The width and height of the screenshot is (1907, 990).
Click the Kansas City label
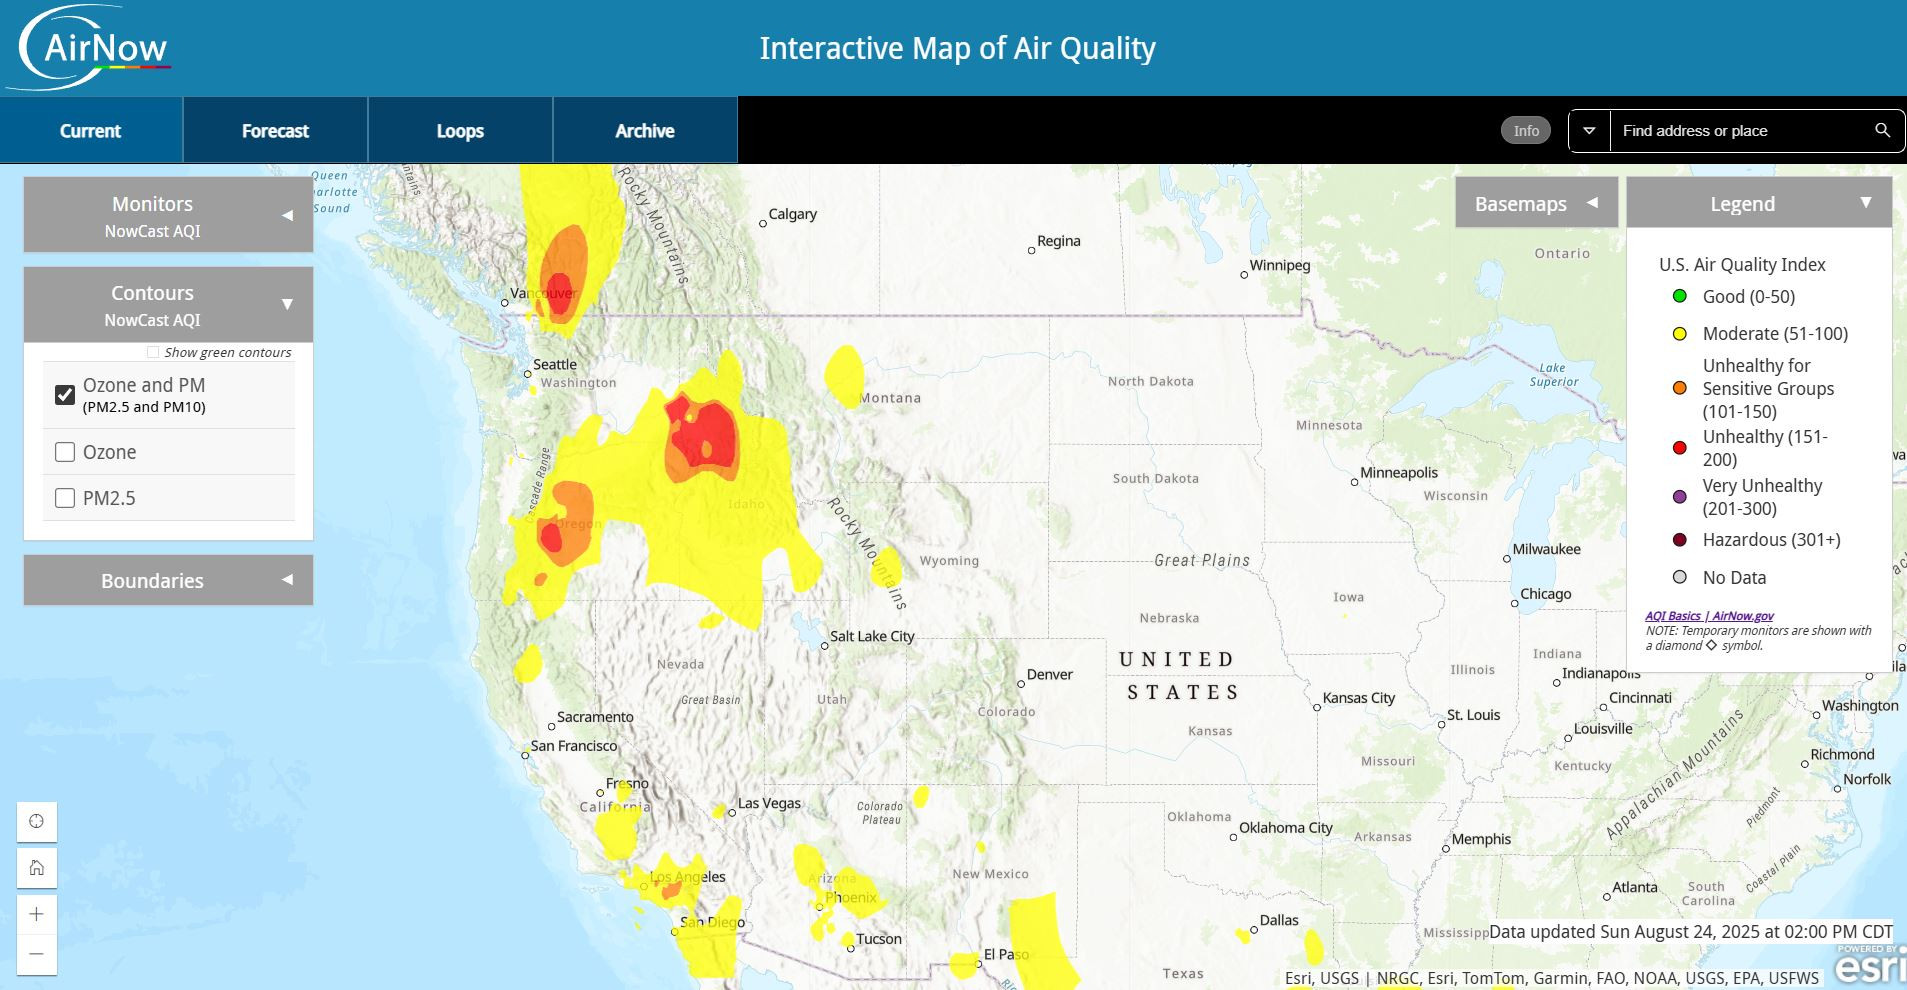point(1358,698)
